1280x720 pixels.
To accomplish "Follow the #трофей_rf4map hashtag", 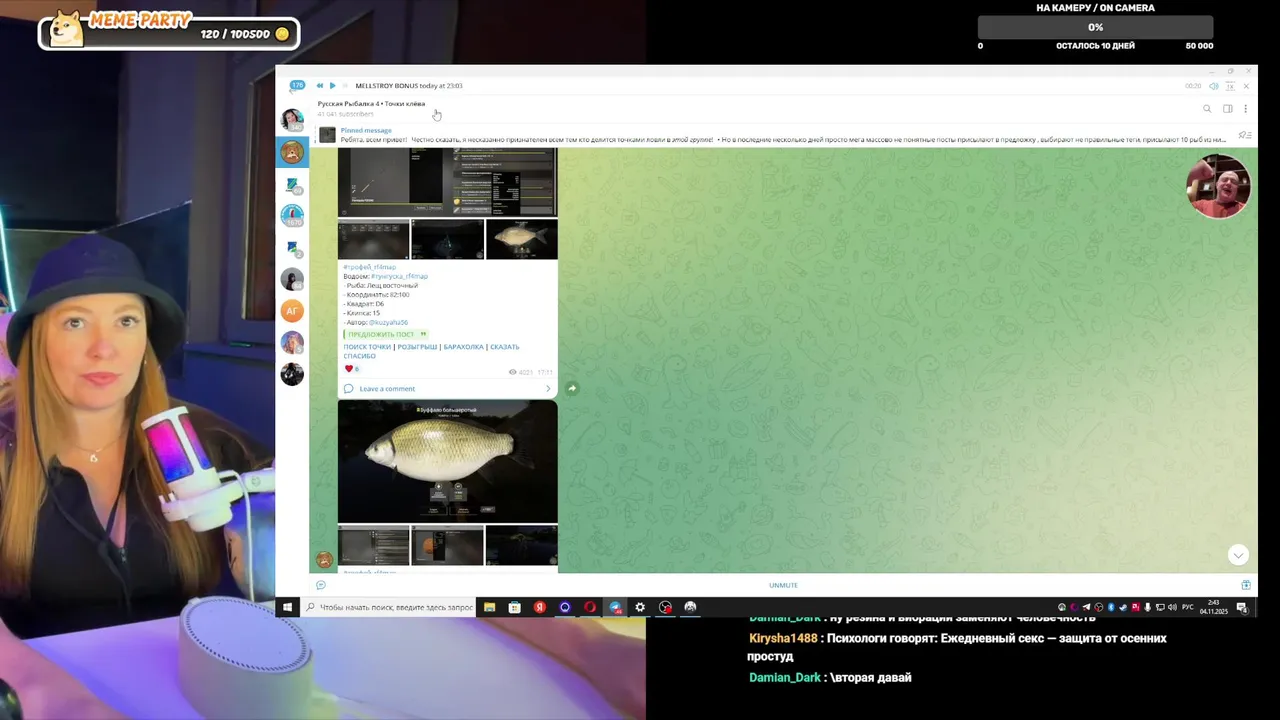I will 369,267.
